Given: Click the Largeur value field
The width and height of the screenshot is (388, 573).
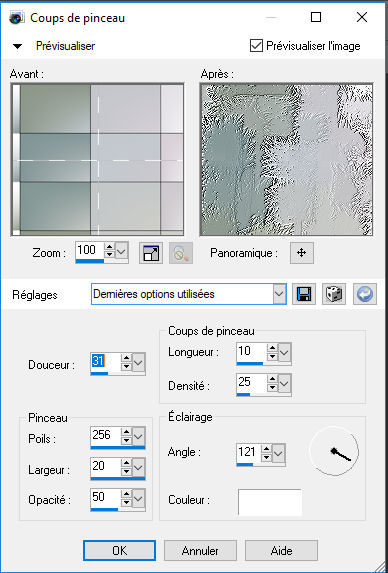Looking at the screenshot, I should [x=105, y=467].
